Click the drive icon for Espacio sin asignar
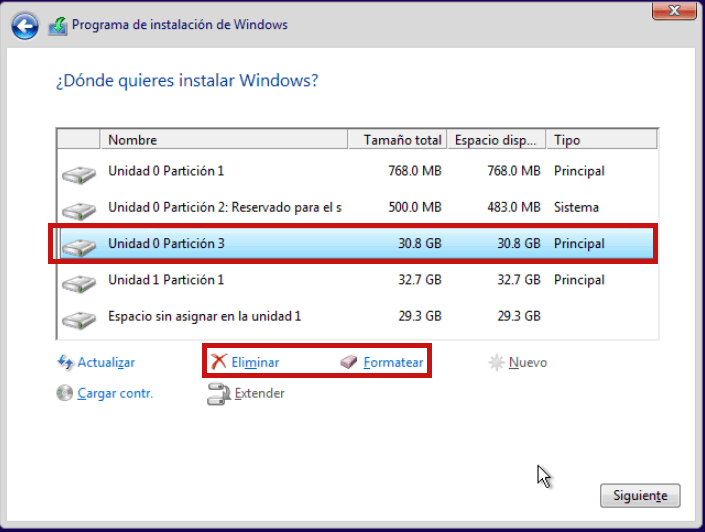 (x=79, y=319)
